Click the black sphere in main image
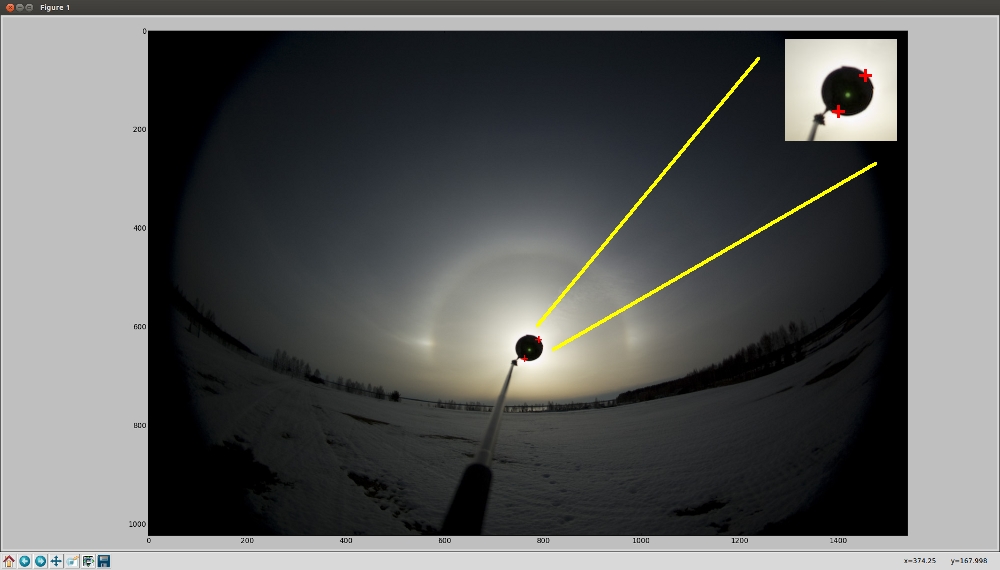 (x=529, y=348)
